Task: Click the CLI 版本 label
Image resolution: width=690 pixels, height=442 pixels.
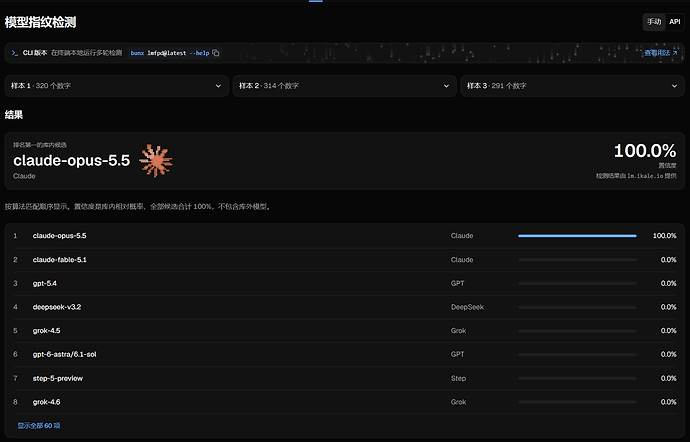Action: [35, 53]
